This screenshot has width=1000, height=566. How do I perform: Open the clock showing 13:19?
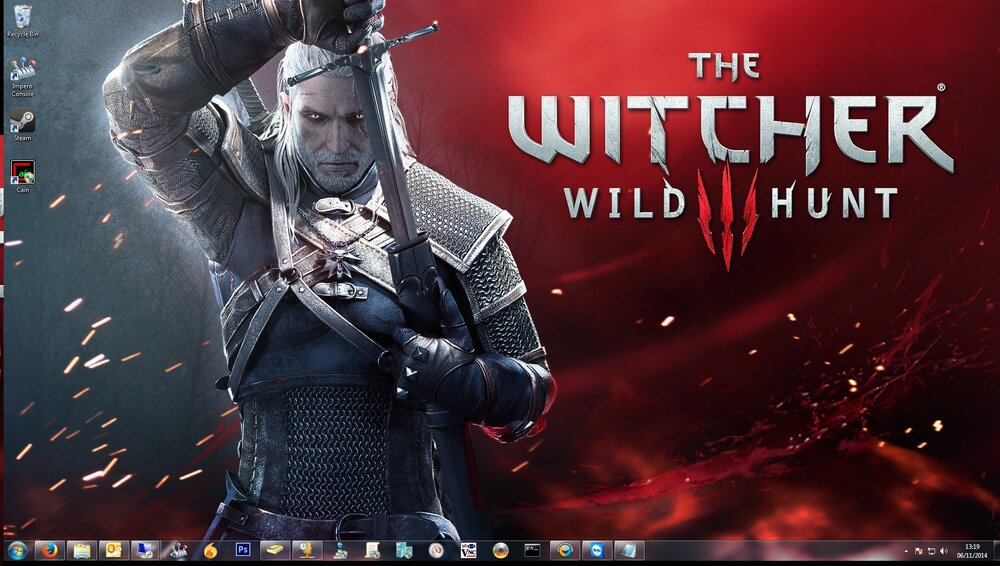pyautogui.click(x=972, y=551)
